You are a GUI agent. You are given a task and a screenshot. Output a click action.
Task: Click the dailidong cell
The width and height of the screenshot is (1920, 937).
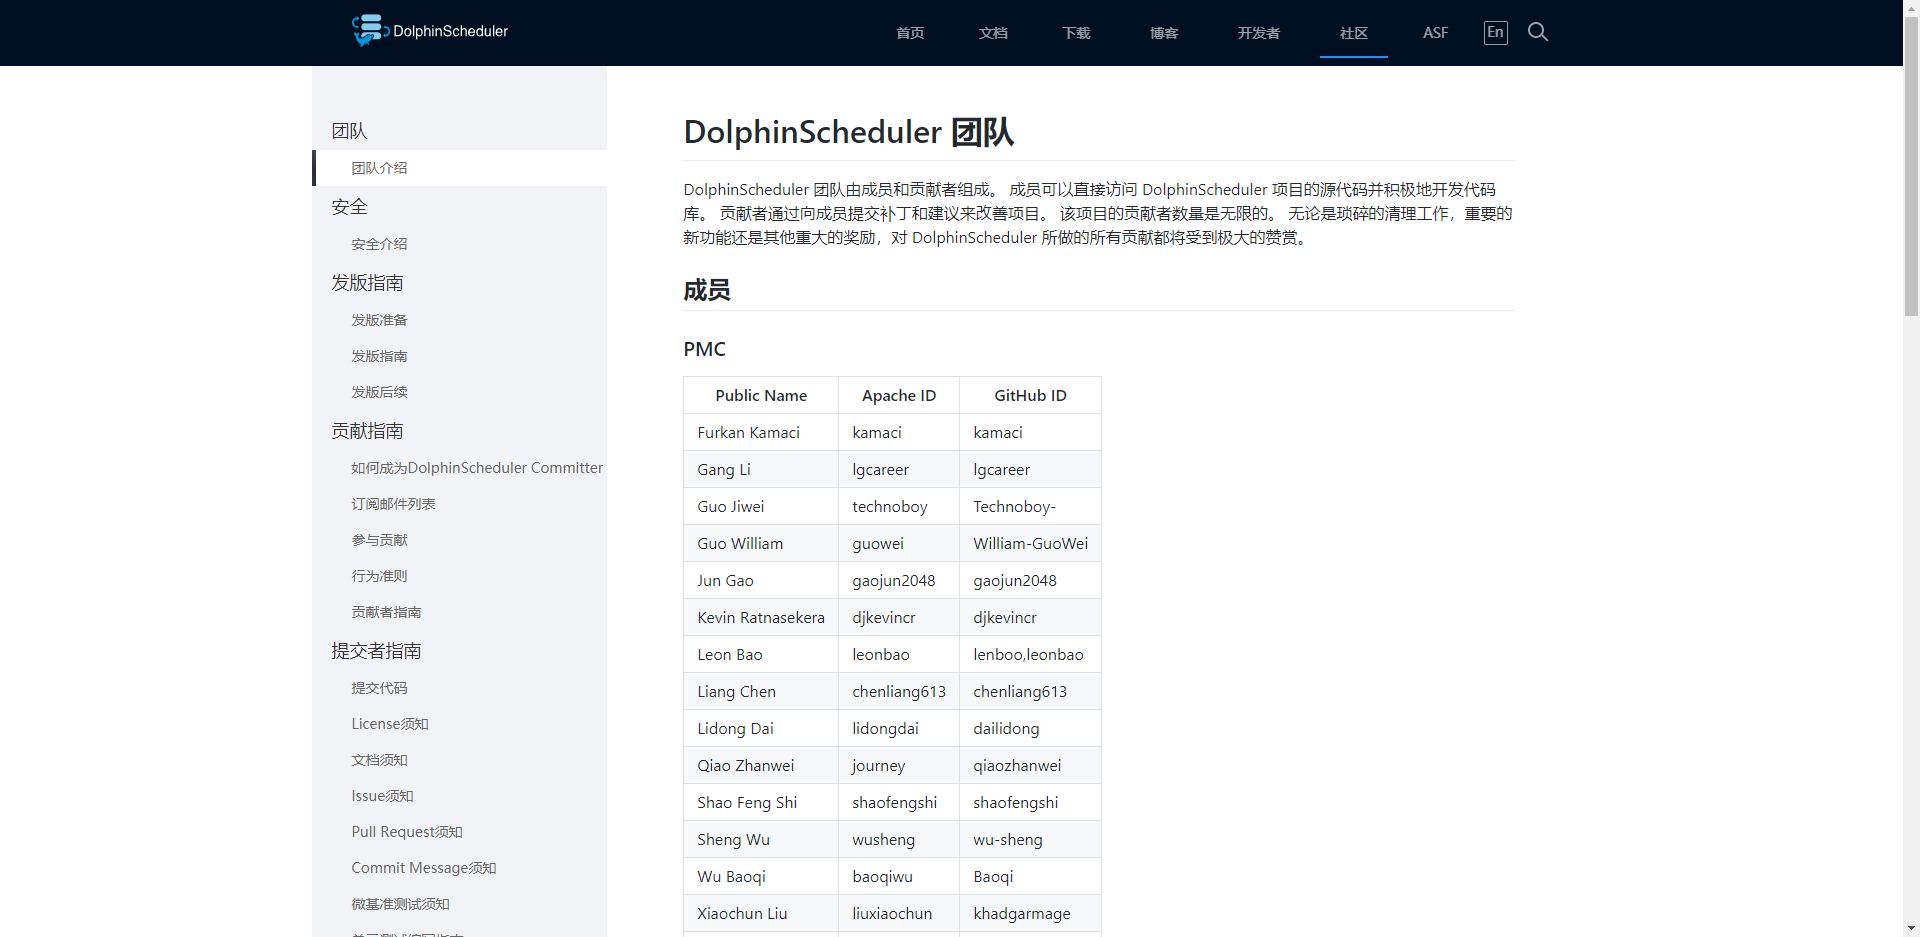[x=1030, y=729]
